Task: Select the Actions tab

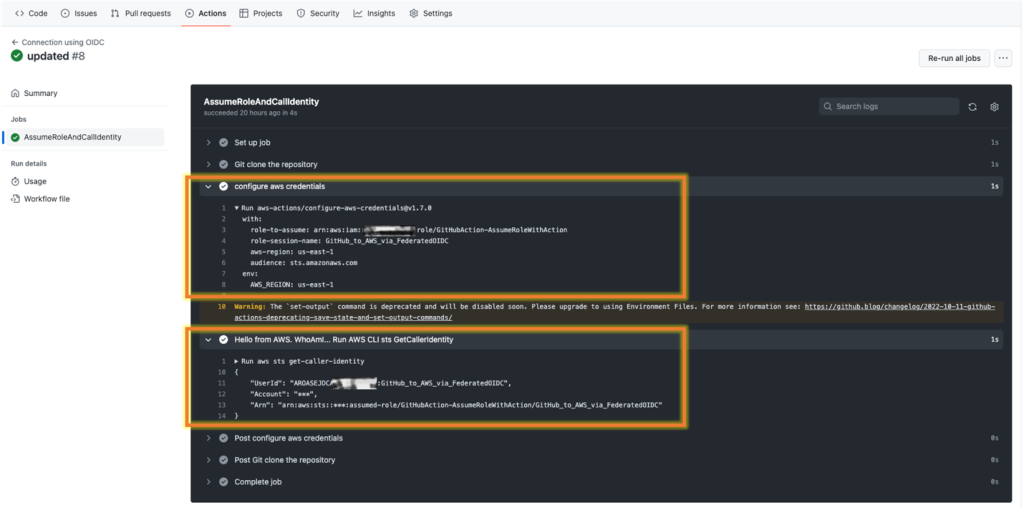Action: pos(206,13)
